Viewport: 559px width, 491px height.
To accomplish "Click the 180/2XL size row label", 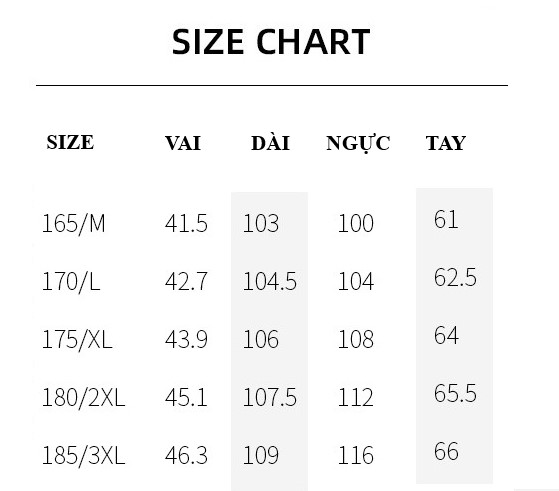I will 83,398.
